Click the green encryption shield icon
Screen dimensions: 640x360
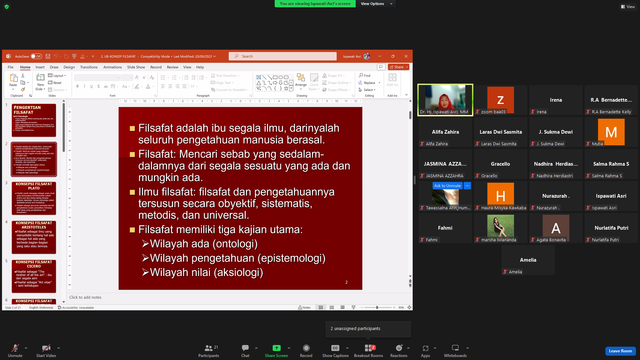pyautogui.click(x=7, y=7)
